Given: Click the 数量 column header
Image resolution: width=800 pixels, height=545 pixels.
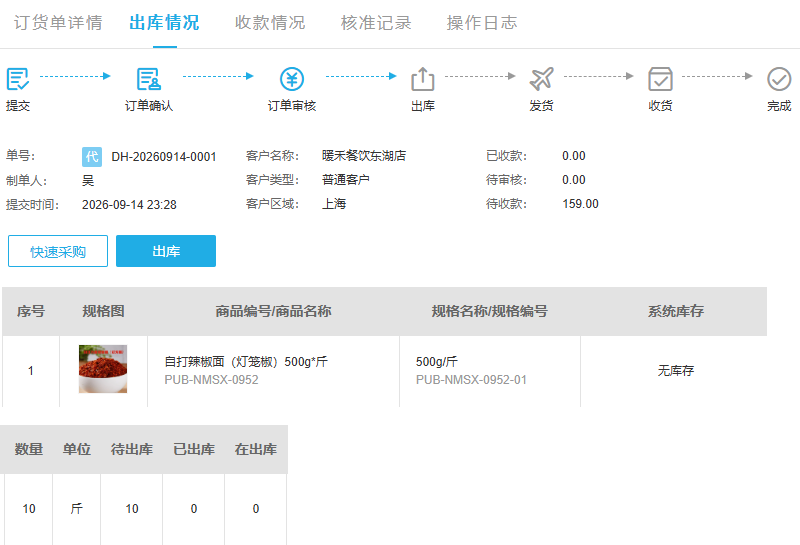Looking at the screenshot, I should 29,450.
